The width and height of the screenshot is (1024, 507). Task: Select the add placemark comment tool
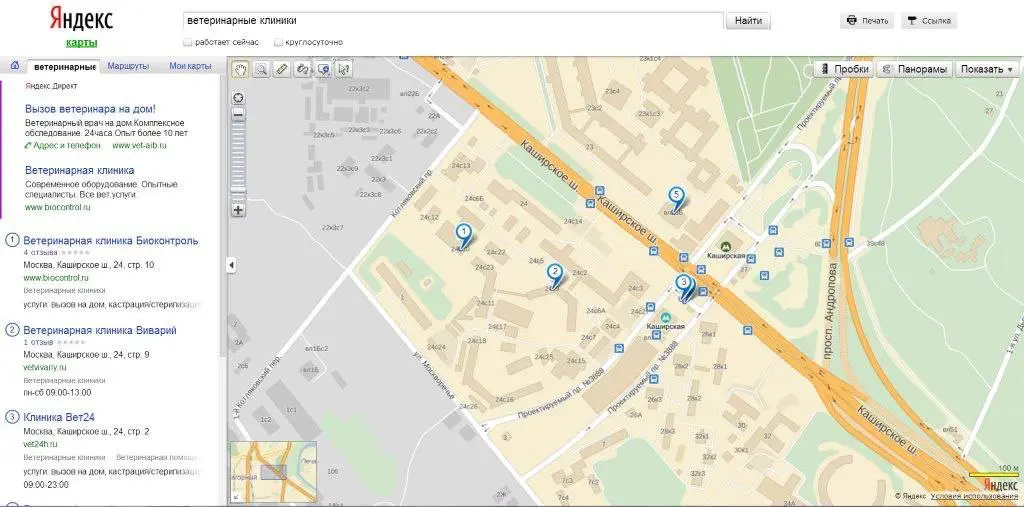pyautogui.click(x=323, y=69)
